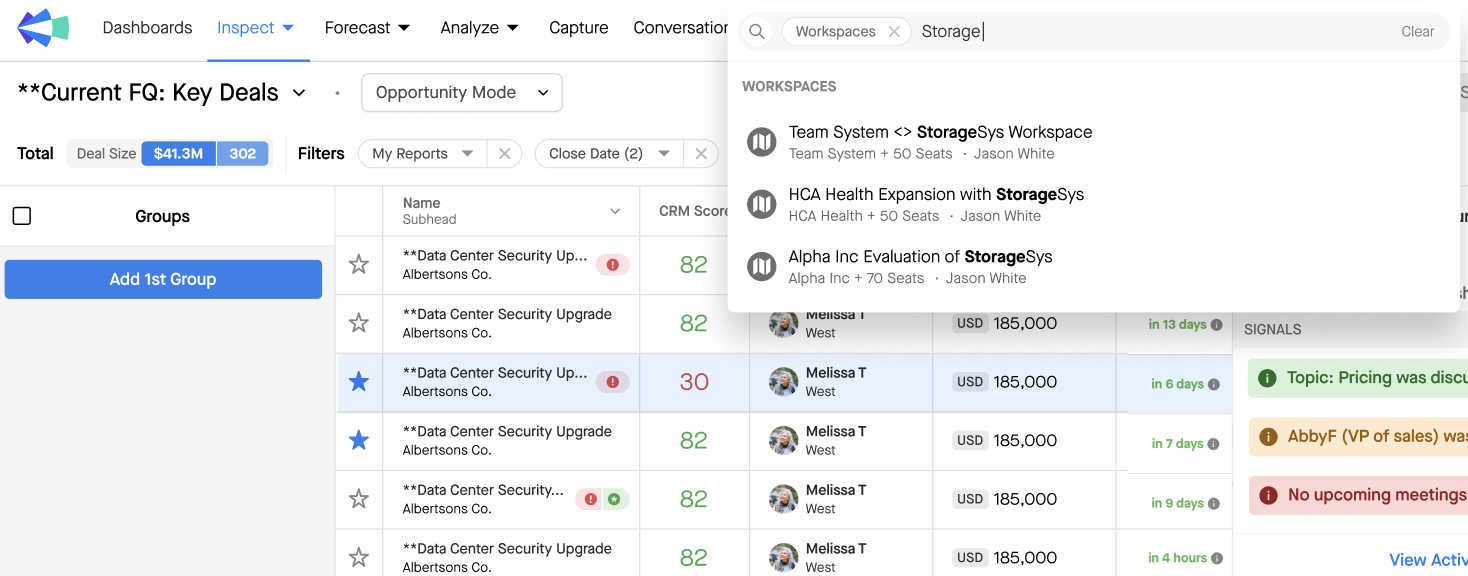Select the Team System StorageSys Workspace result
This screenshot has height=576, width=1468.
[x=1094, y=142]
